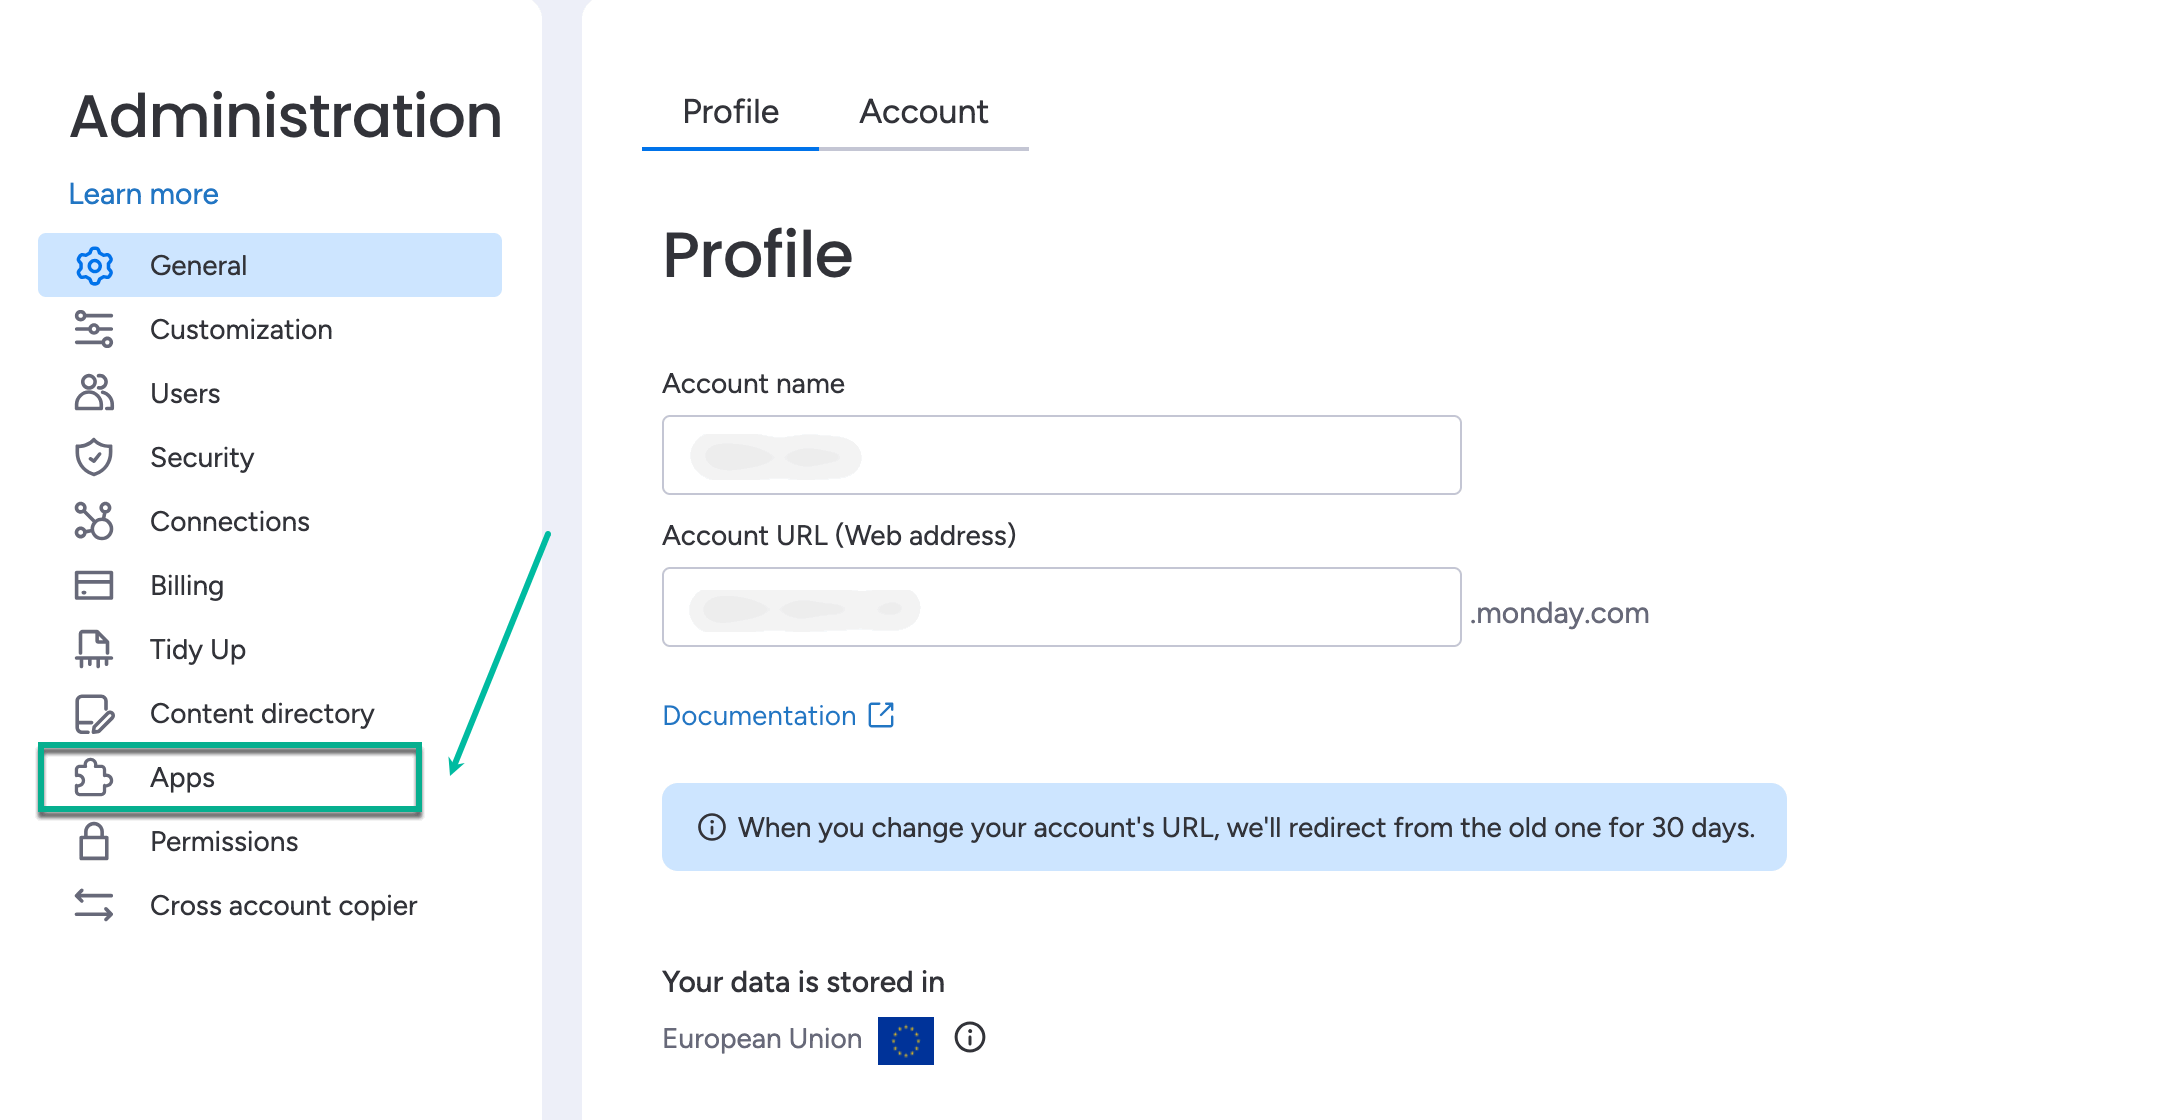Open the Security shield icon
This screenshot has width=2174, height=1120.
click(94, 457)
